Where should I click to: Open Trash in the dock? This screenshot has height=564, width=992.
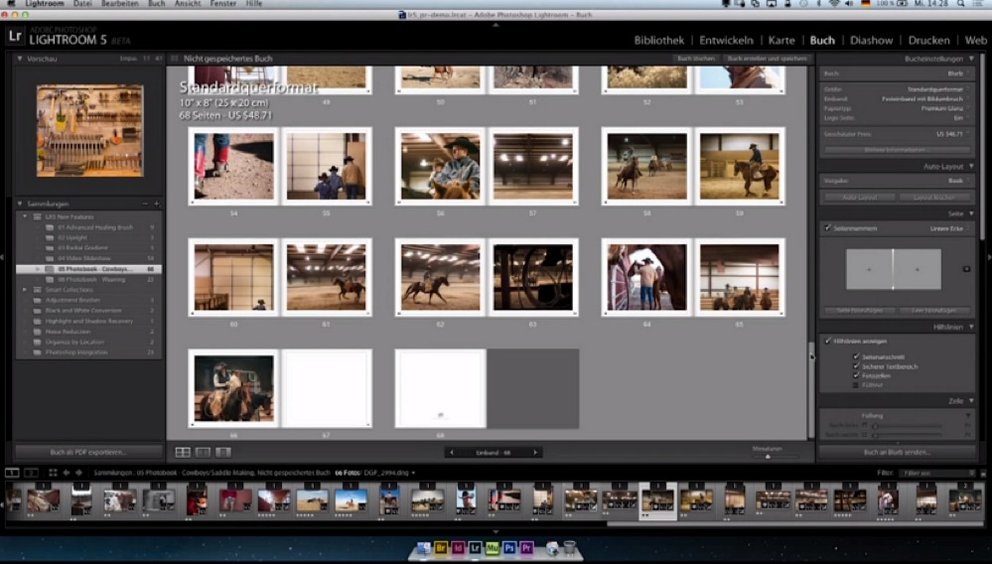pyautogui.click(x=569, y=548)
